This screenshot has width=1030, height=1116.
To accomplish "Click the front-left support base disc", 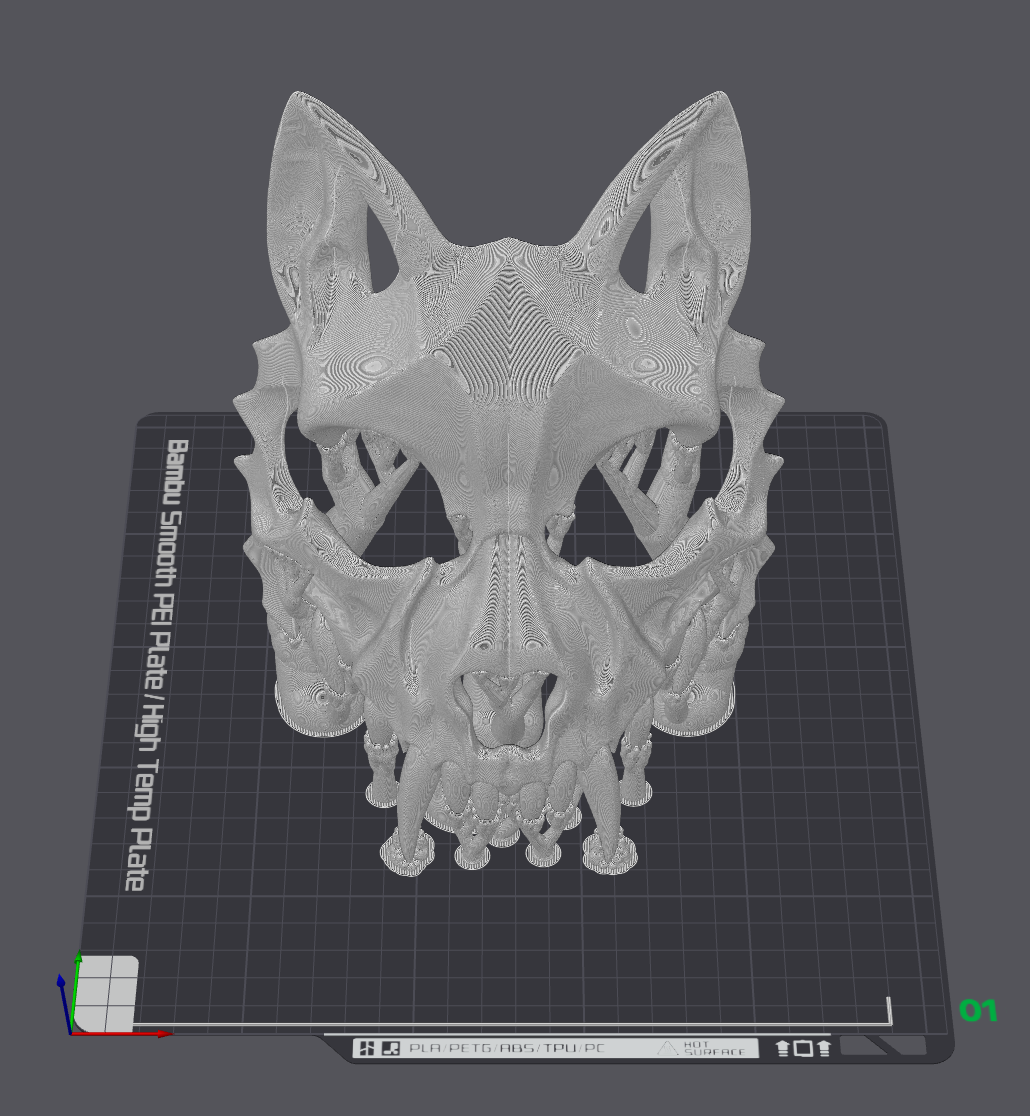I will click(x=407, y=853).
